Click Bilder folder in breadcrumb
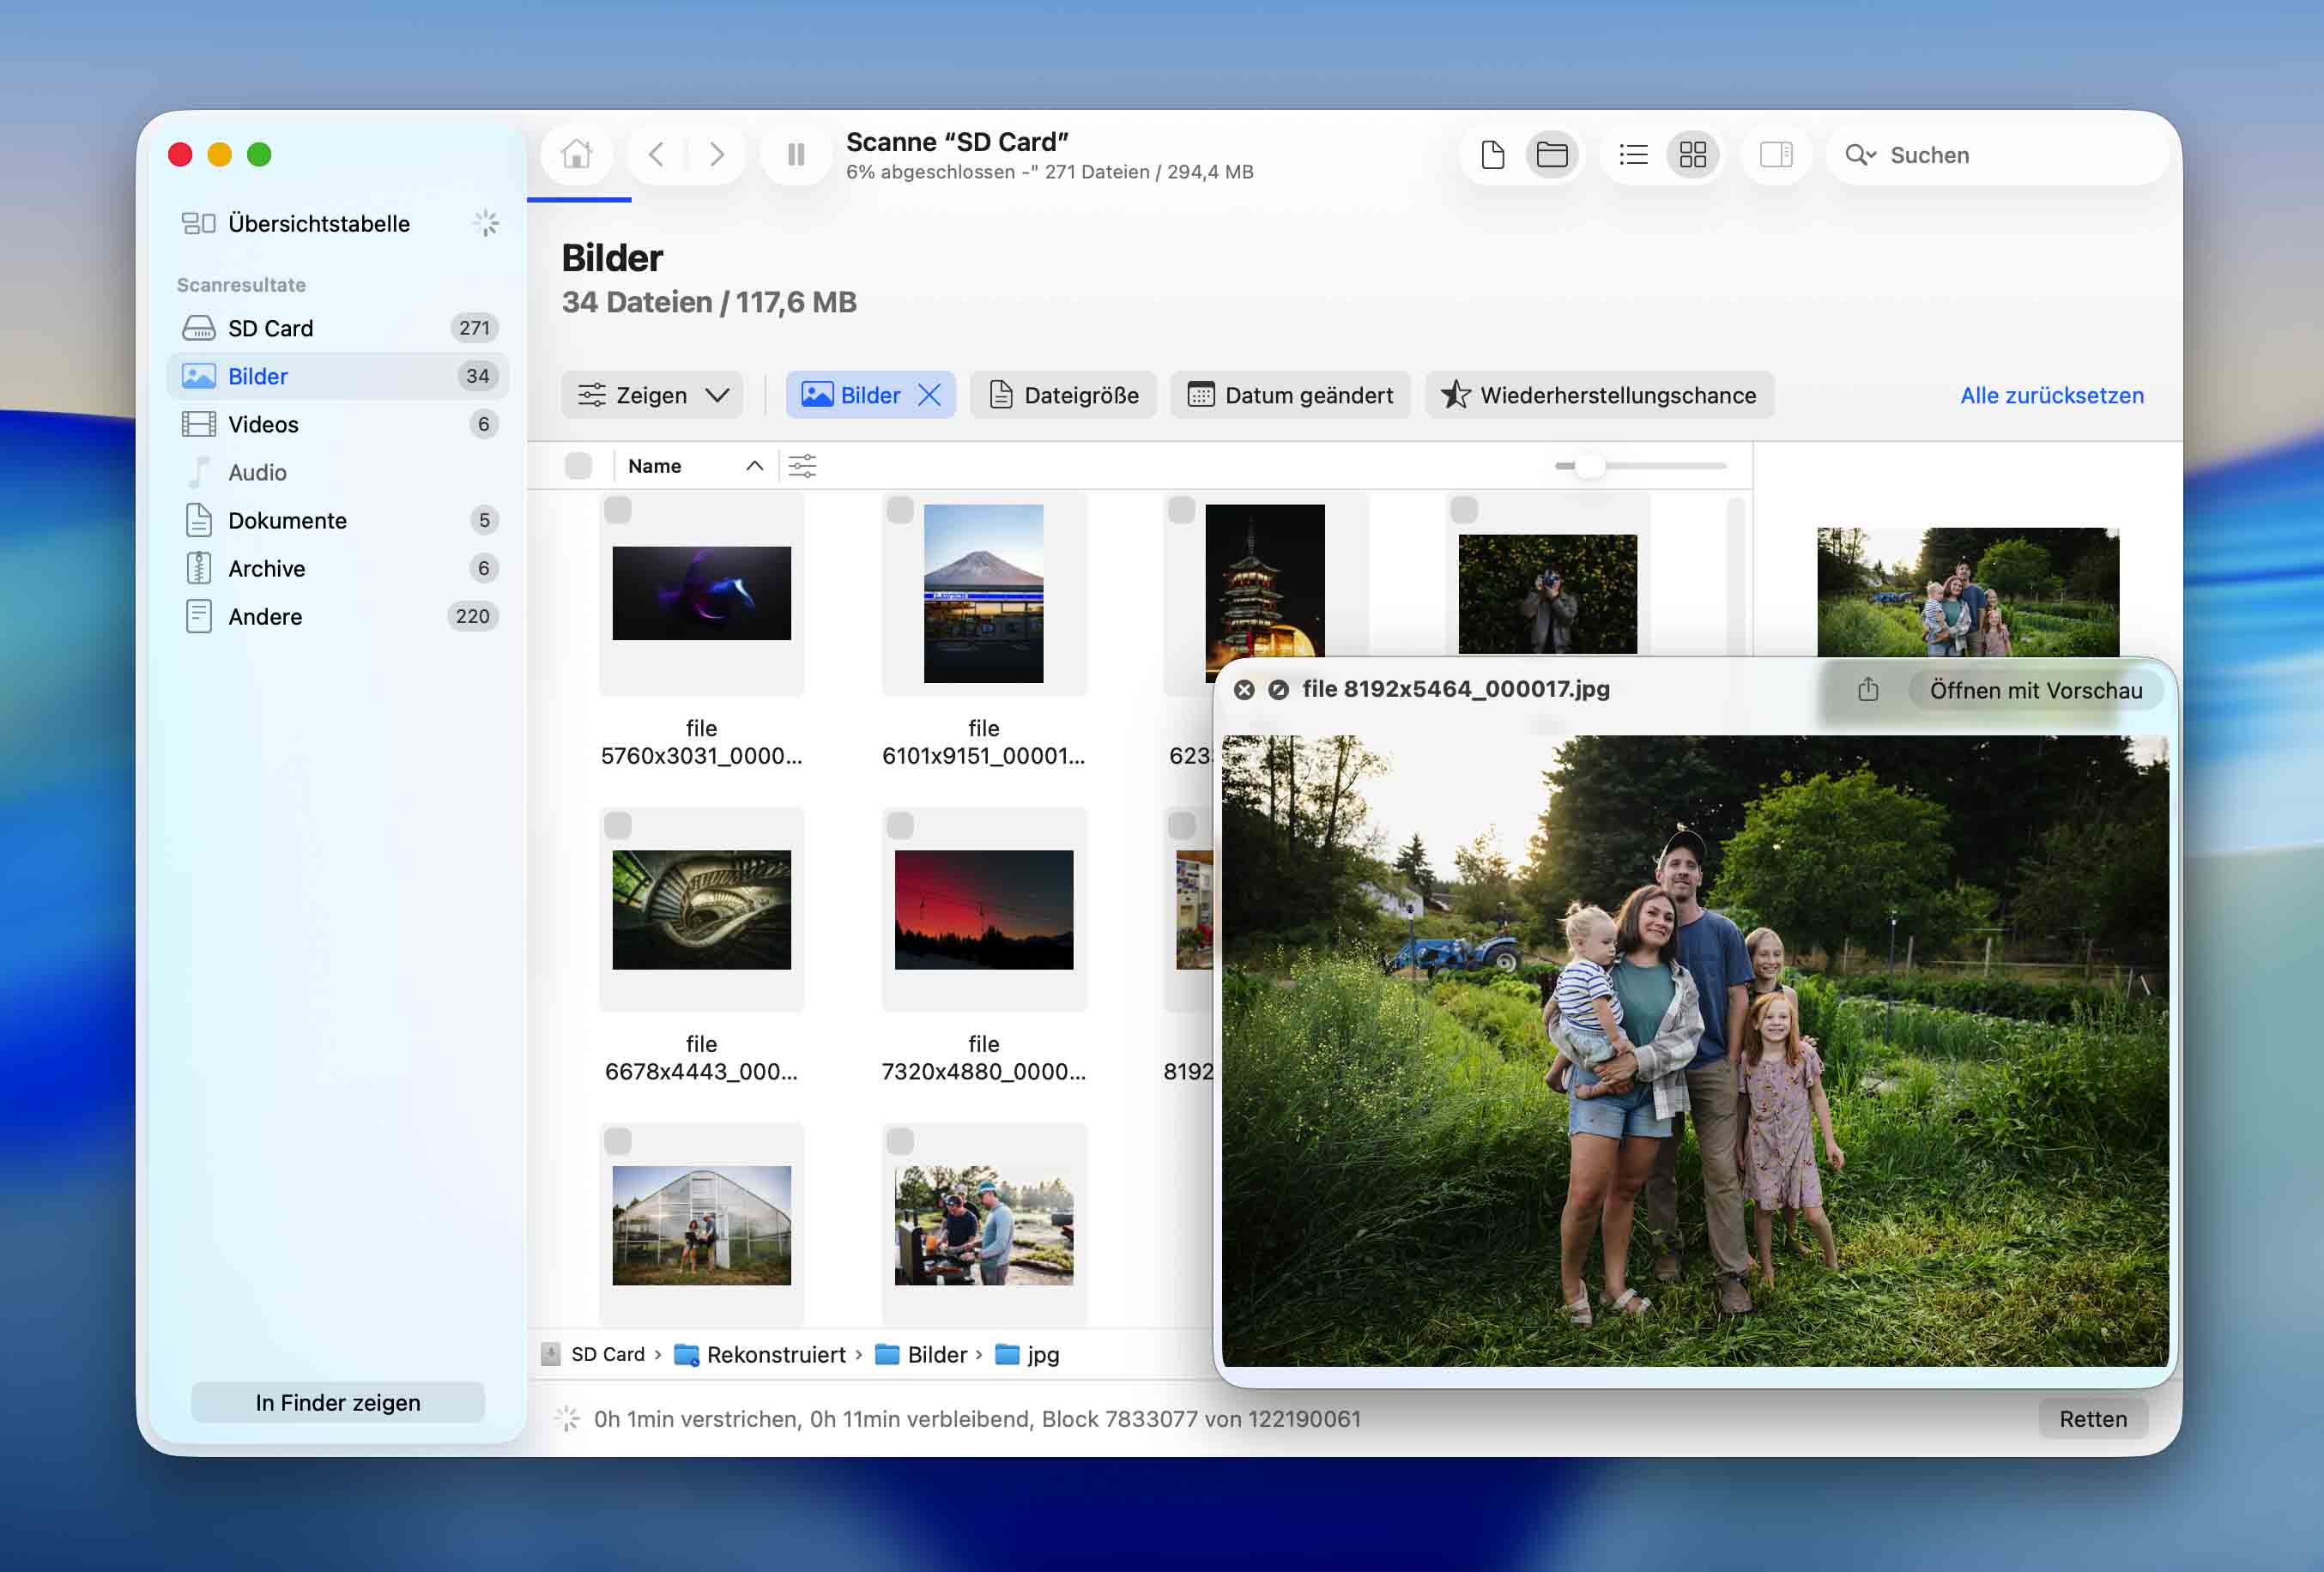This screenshot has width=2324, height=1572. 922,1354
